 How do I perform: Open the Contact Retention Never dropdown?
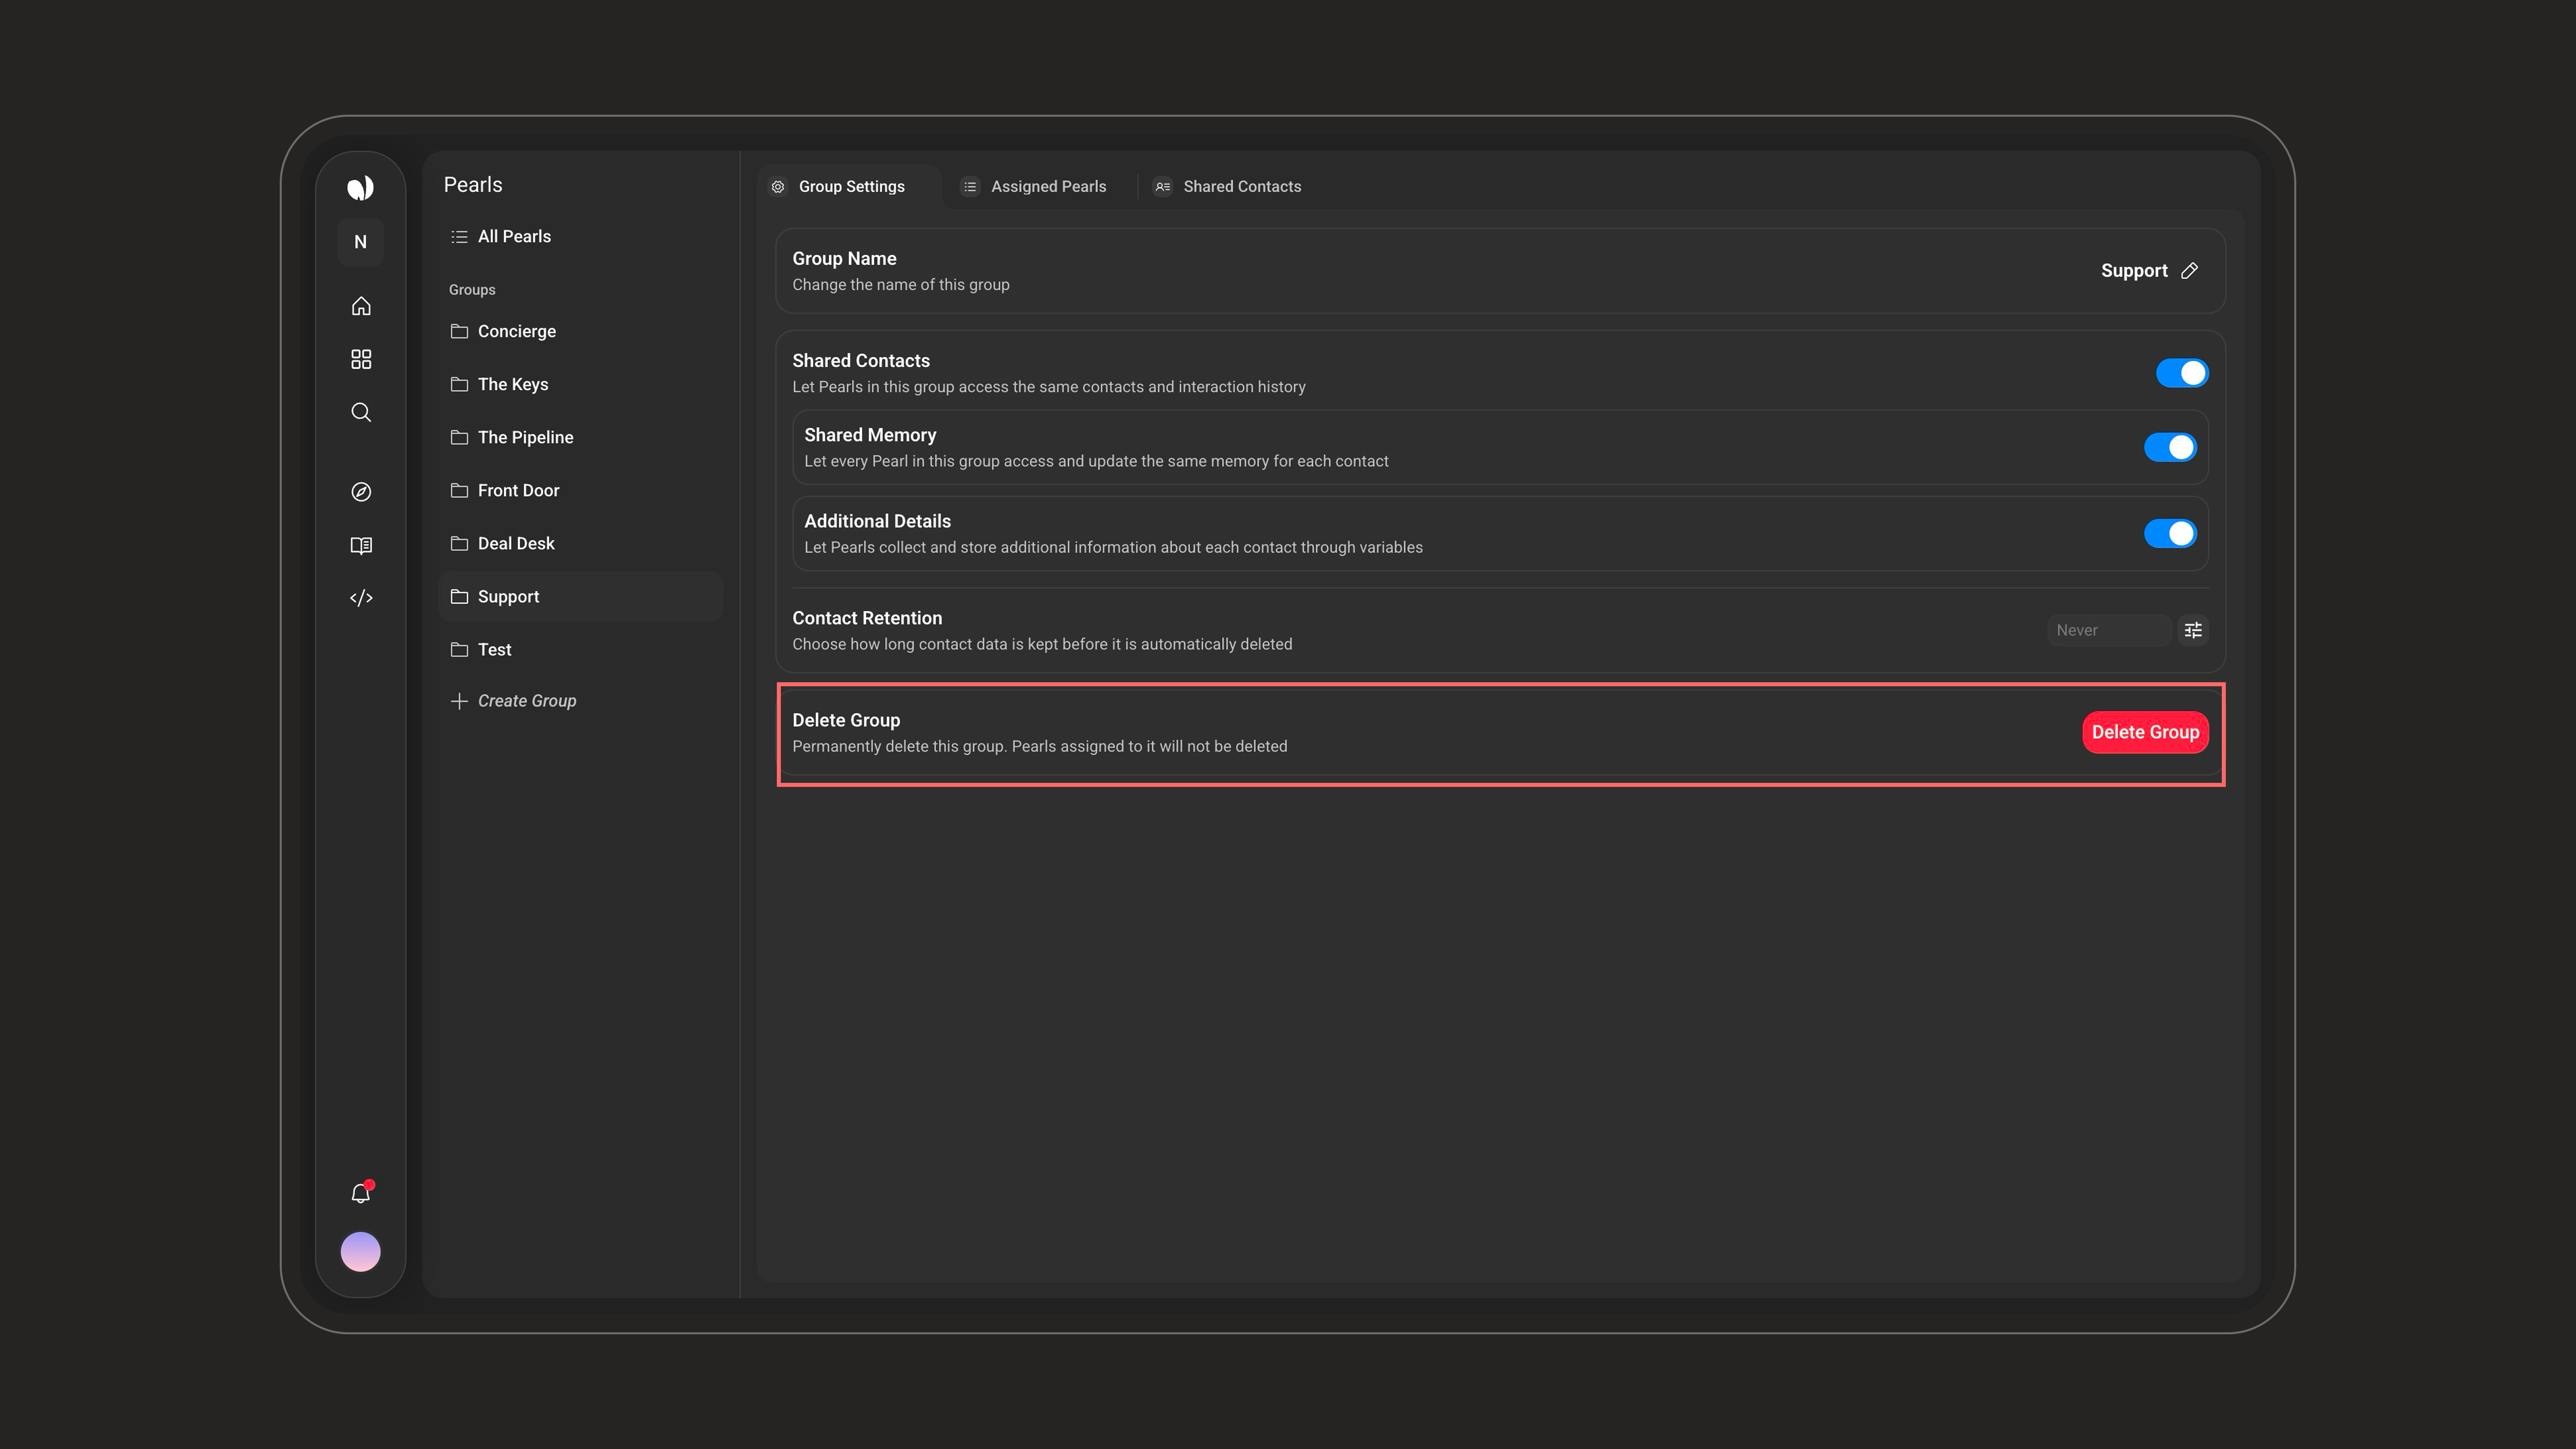click(x=2109, y=630)
